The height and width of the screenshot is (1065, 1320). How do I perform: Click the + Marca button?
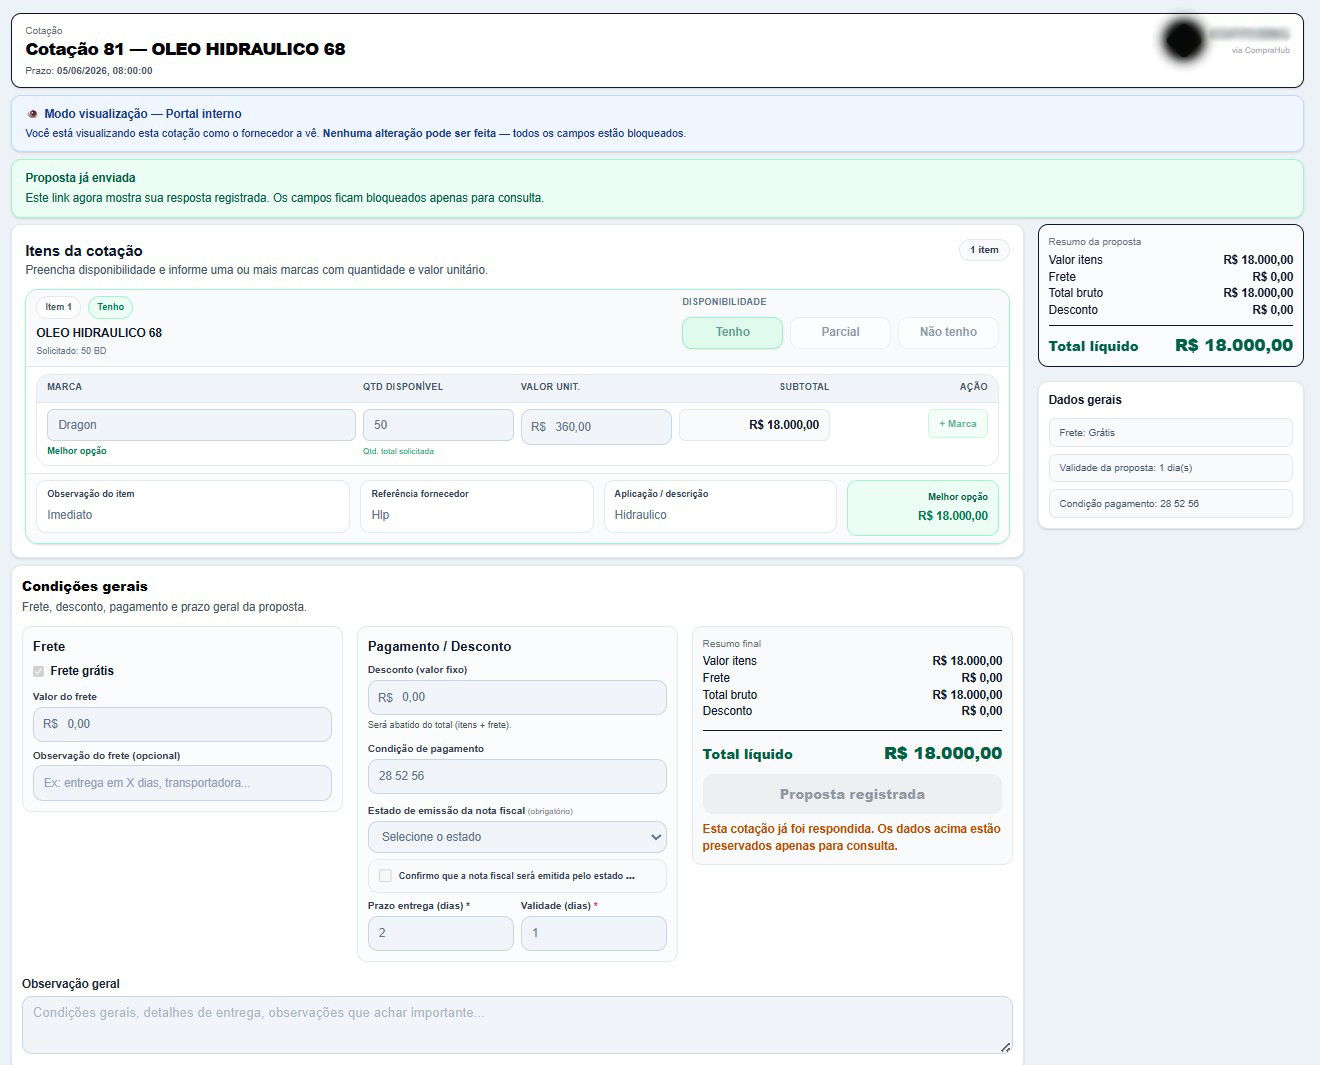[x=958, y=424]
